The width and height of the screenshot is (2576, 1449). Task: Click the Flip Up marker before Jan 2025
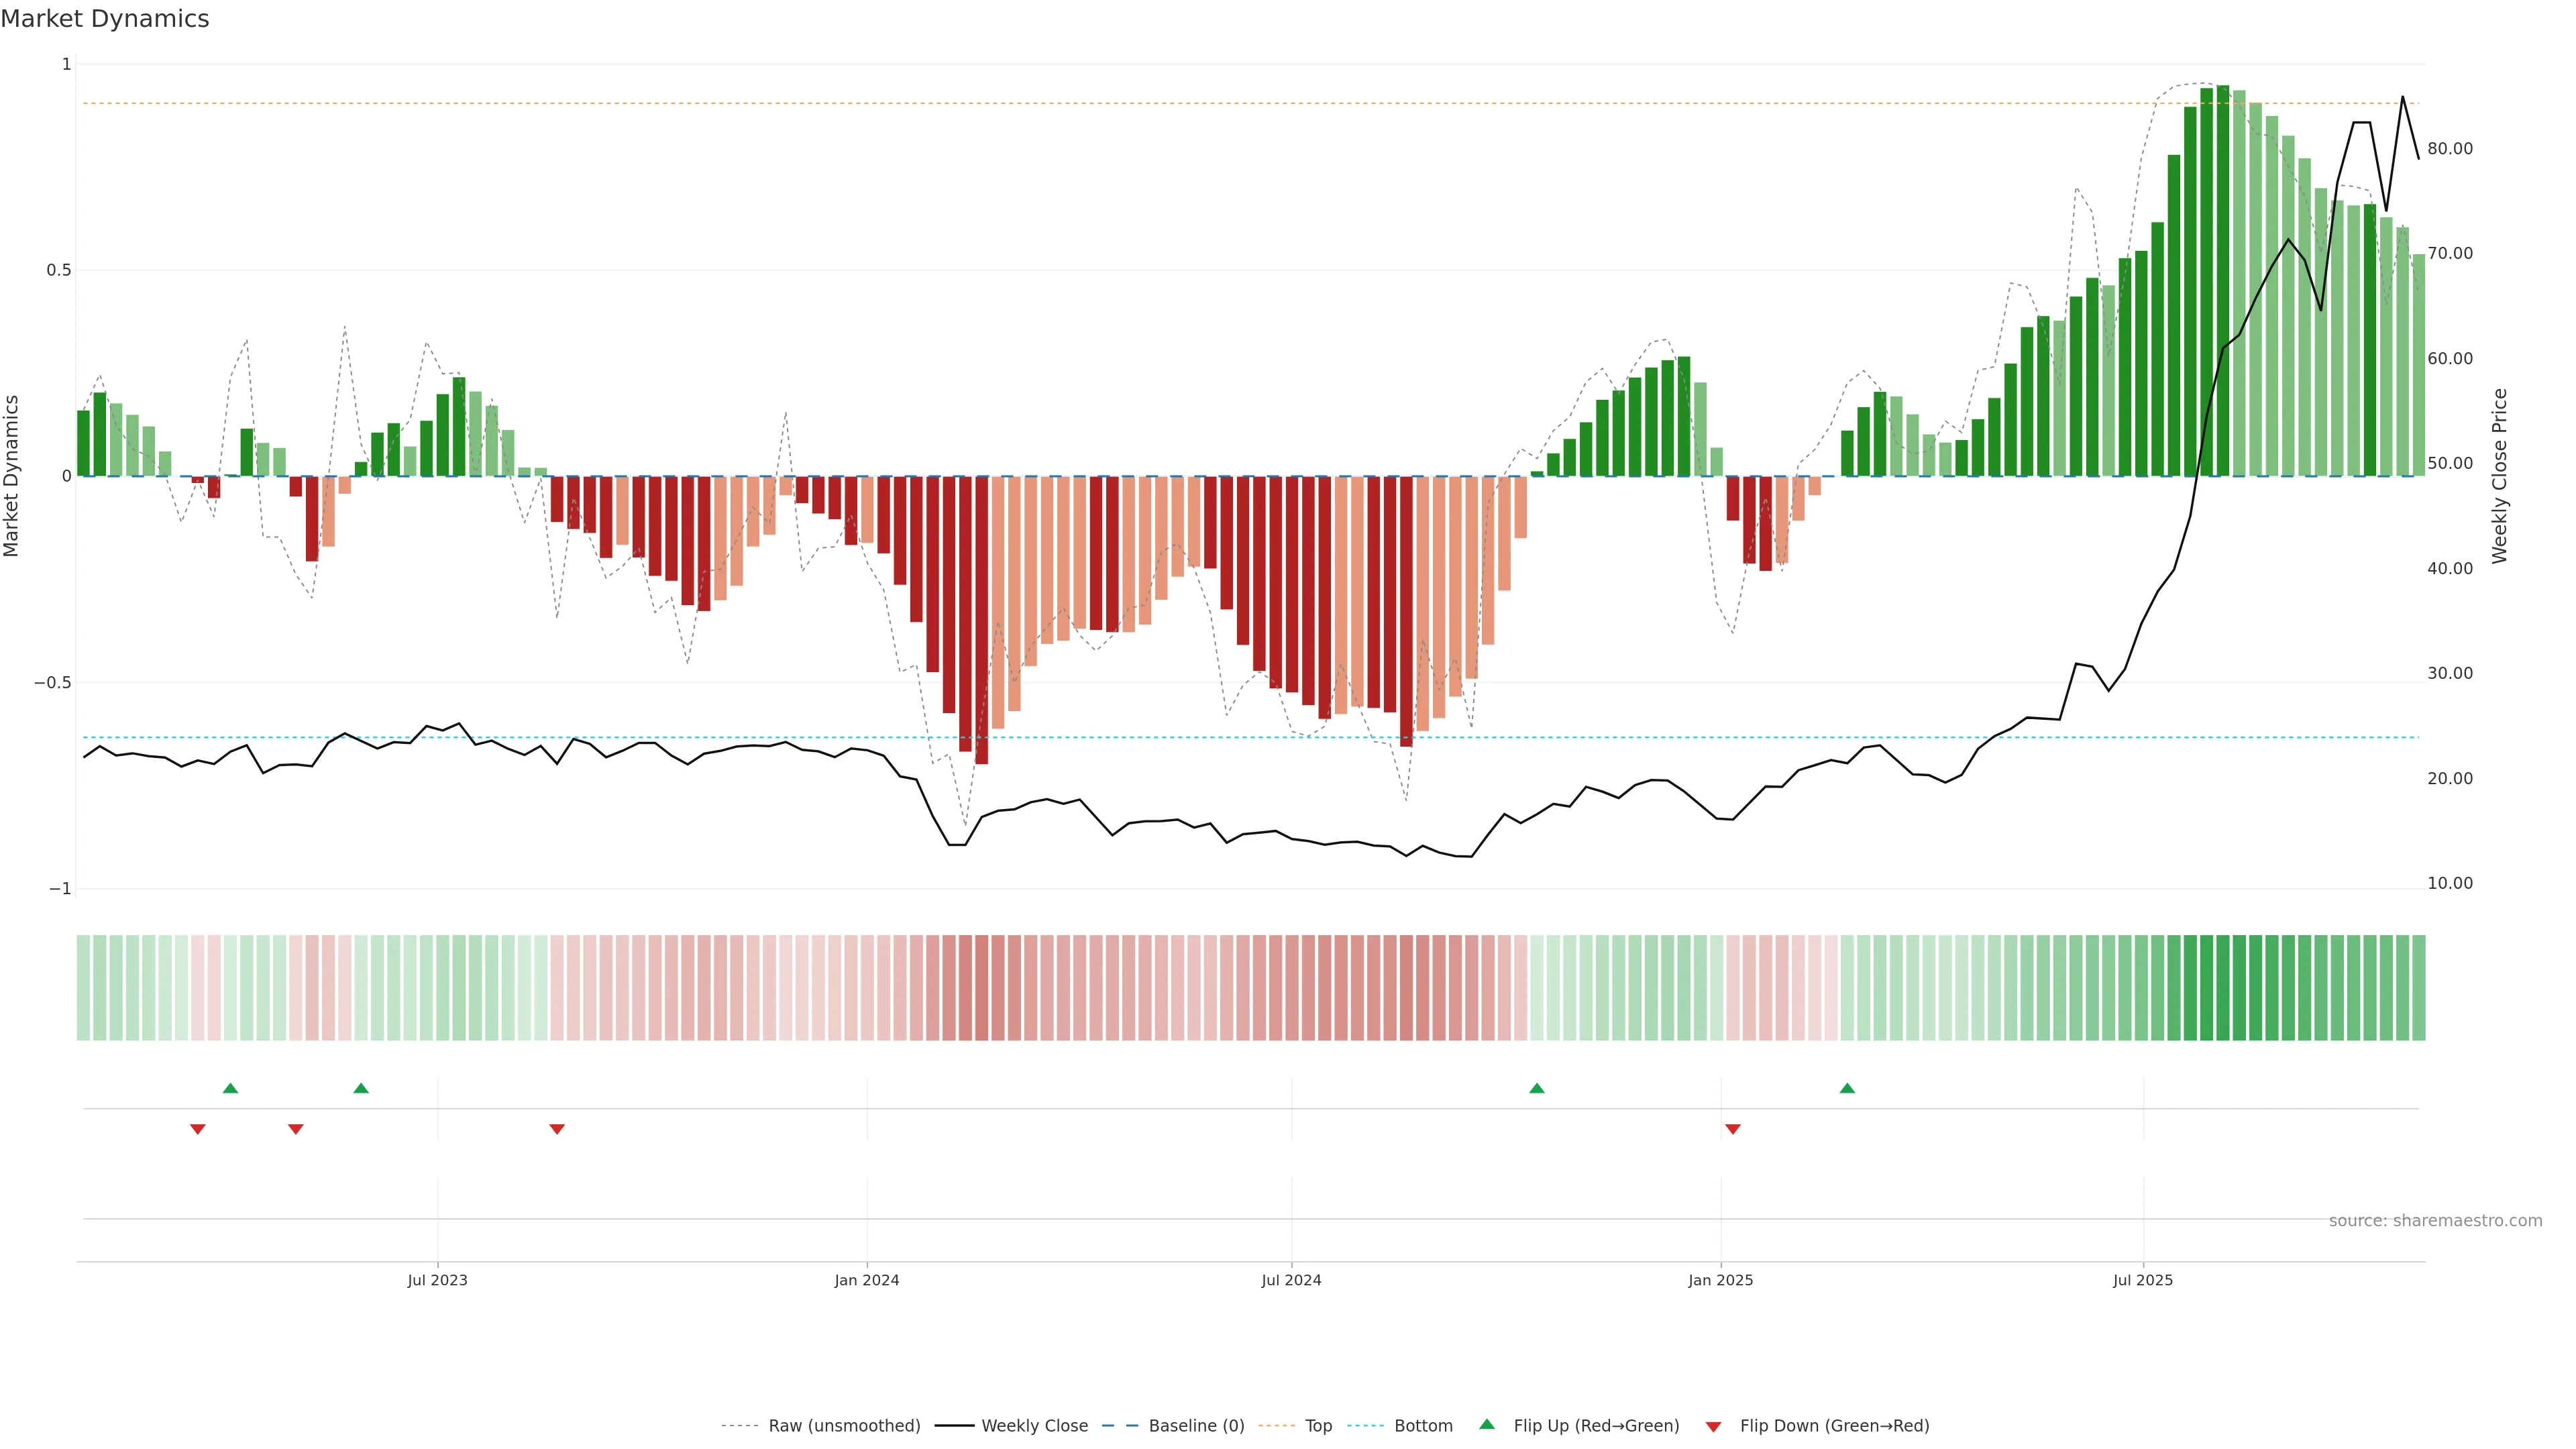1537,1088
